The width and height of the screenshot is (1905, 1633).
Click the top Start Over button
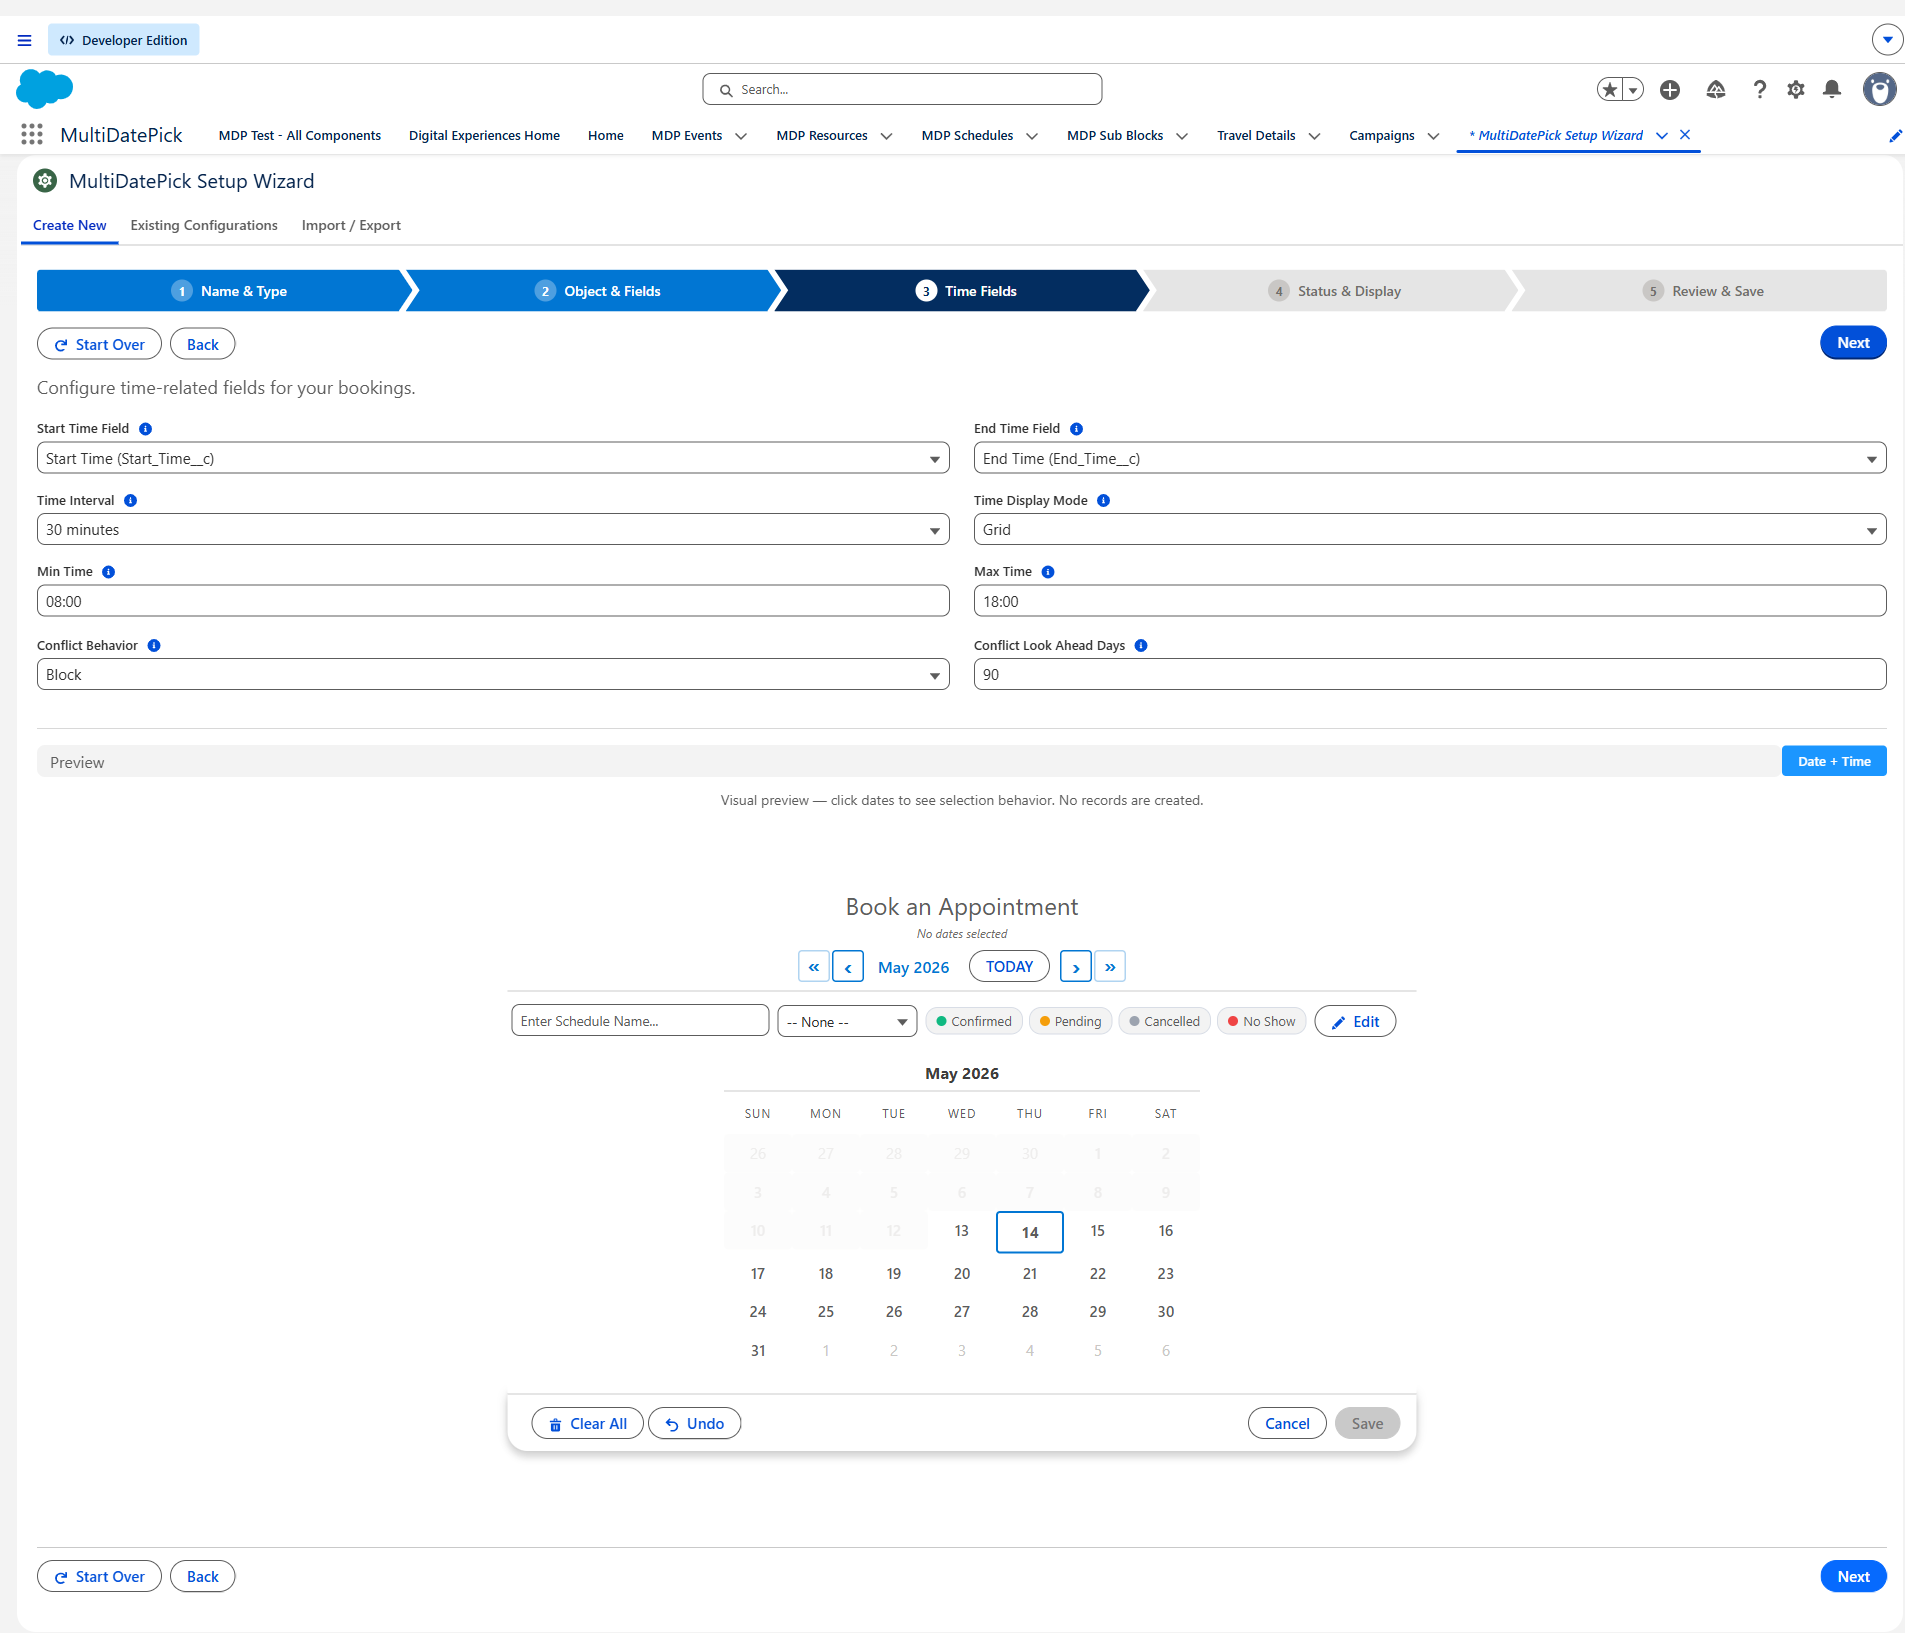99,344
